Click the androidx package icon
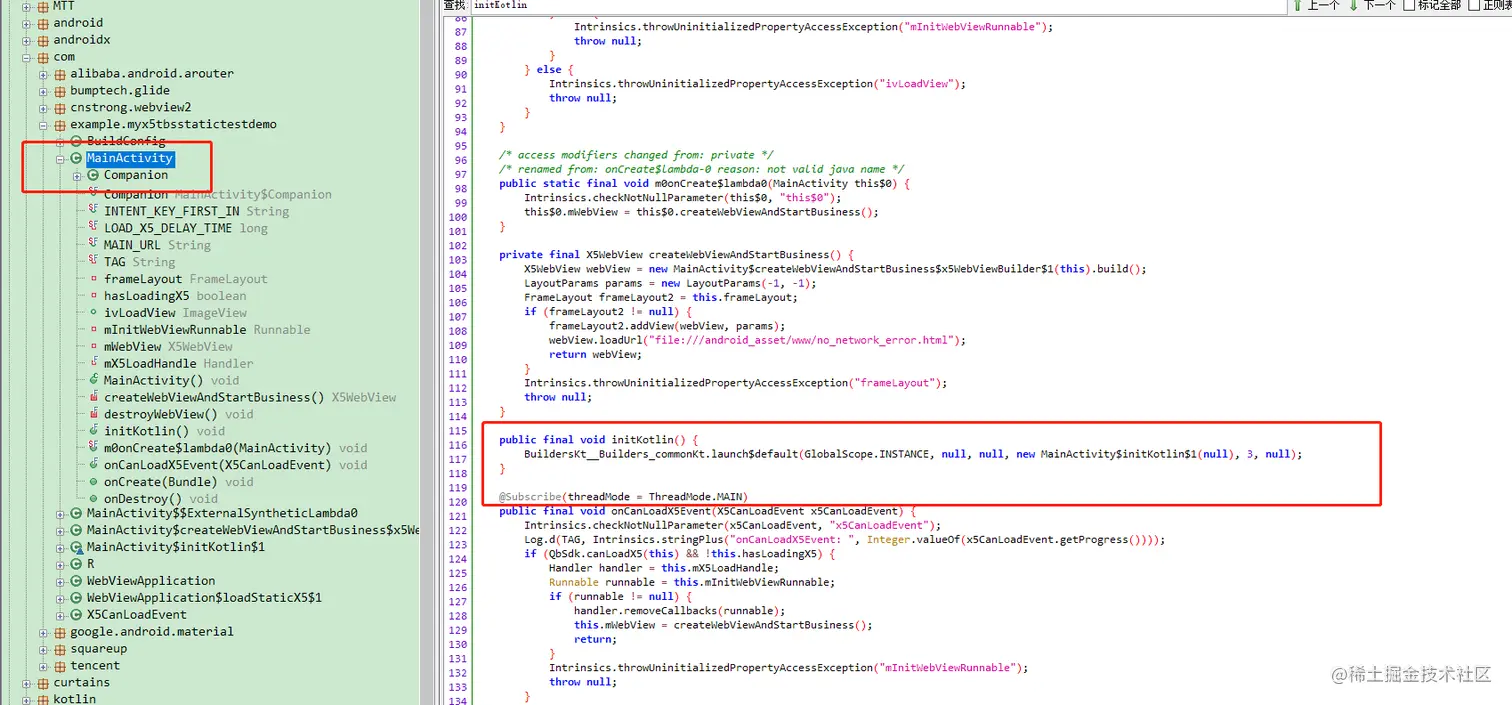This screenshot has width=1512, height=705. (43, 40)
